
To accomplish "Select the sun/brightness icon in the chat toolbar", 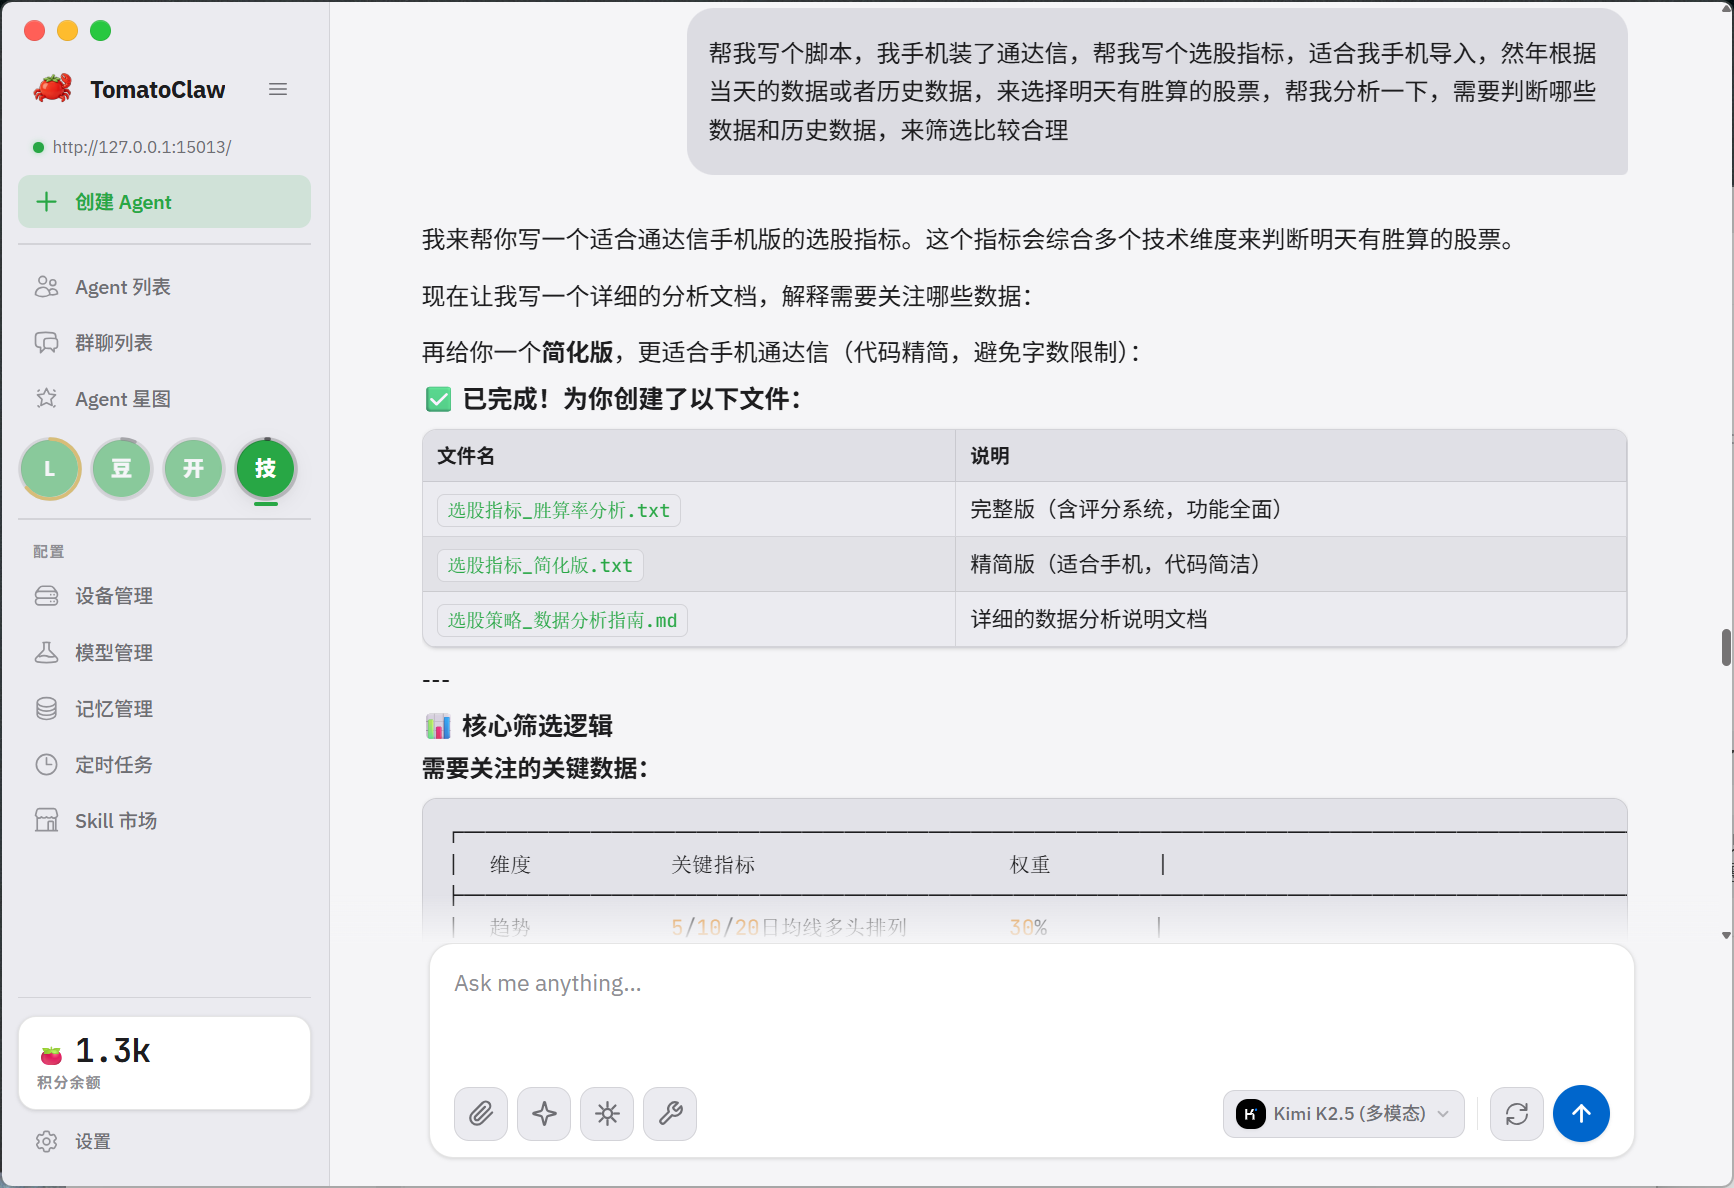I will [x=607, y=1114].
